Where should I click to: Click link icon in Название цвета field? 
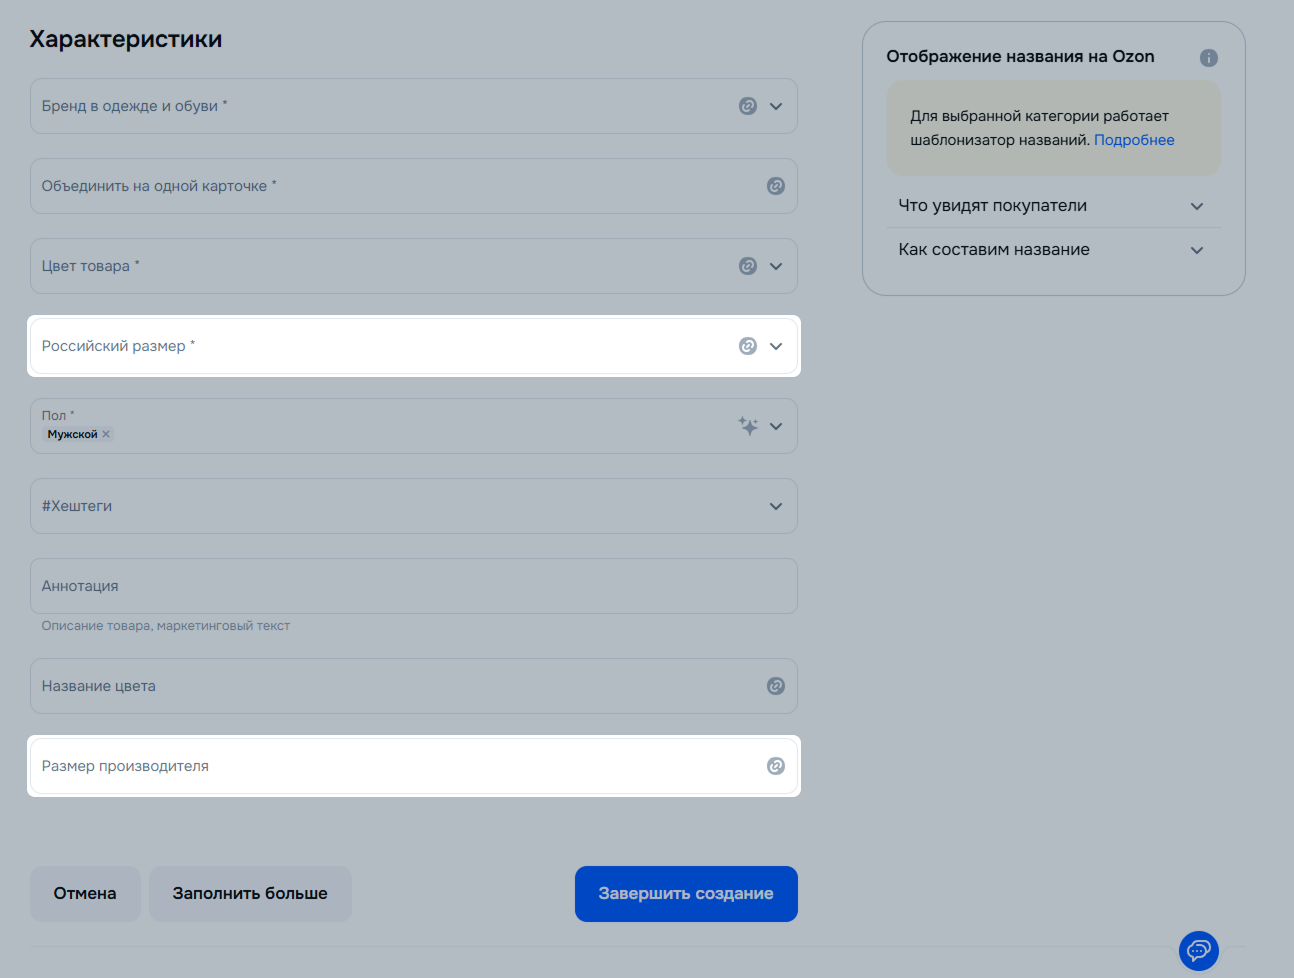pos(775,686)
